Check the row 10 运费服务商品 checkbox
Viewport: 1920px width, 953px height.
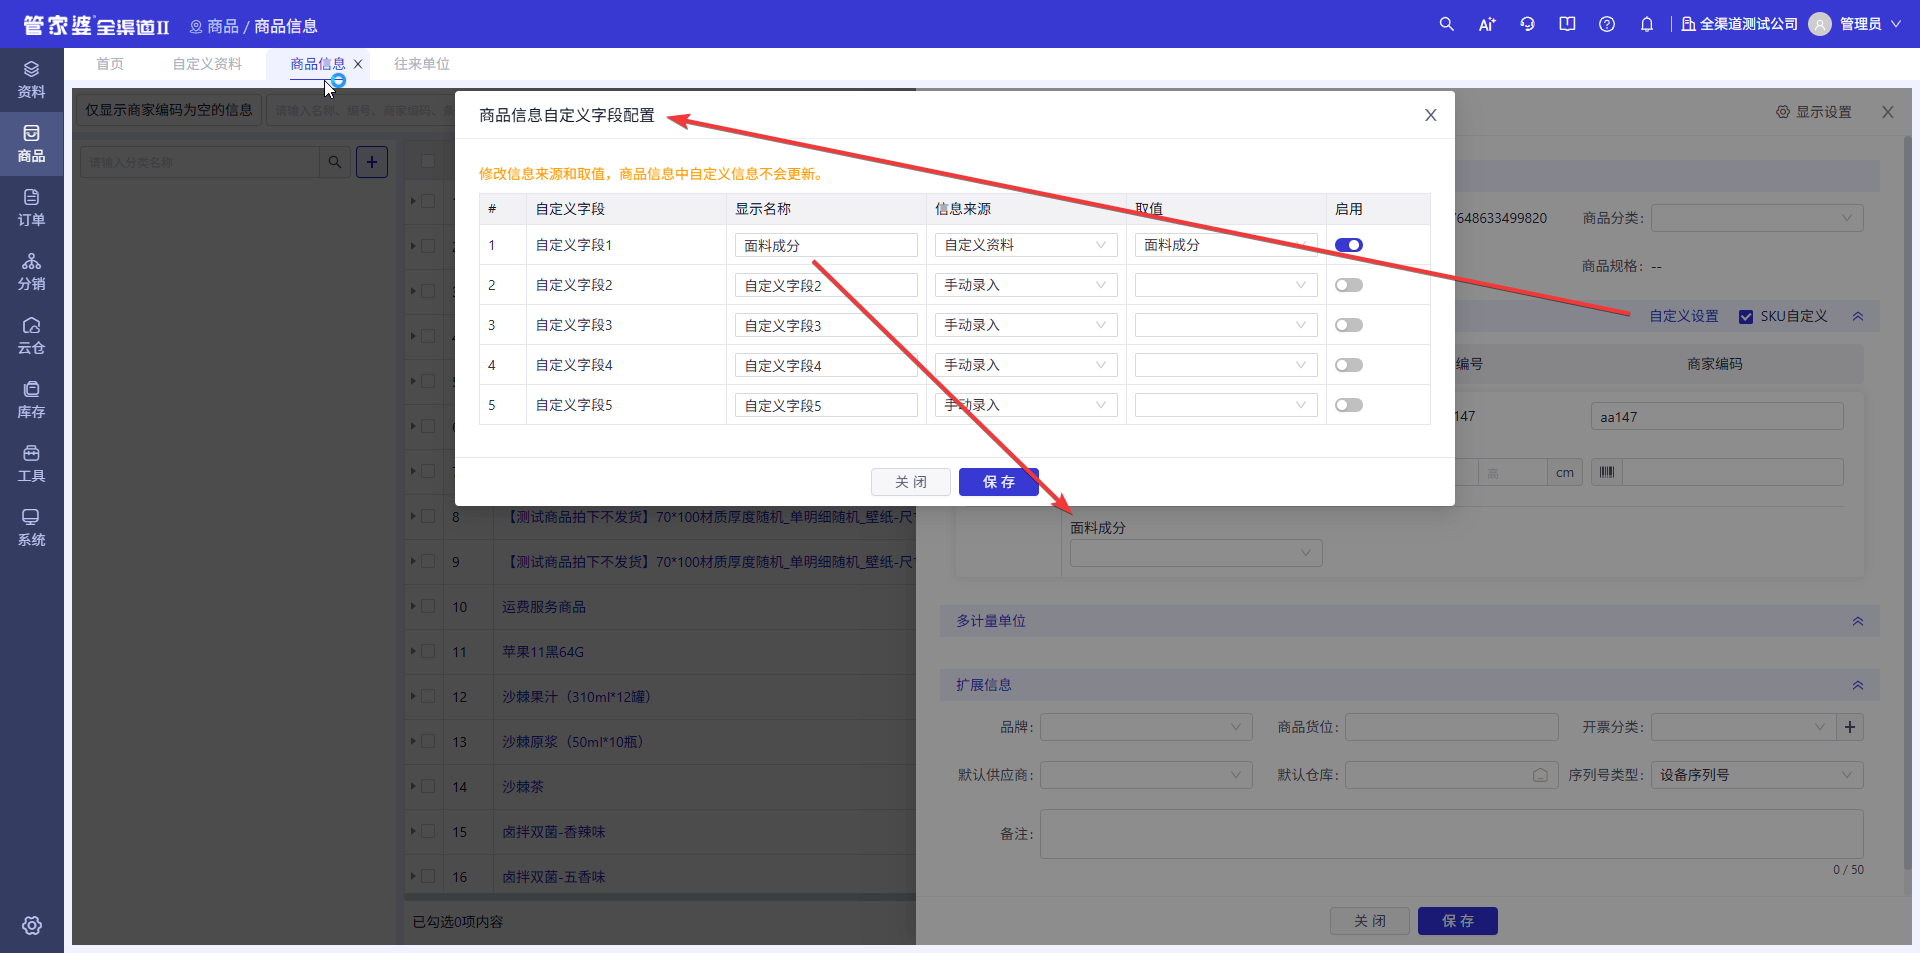point(428,606)
